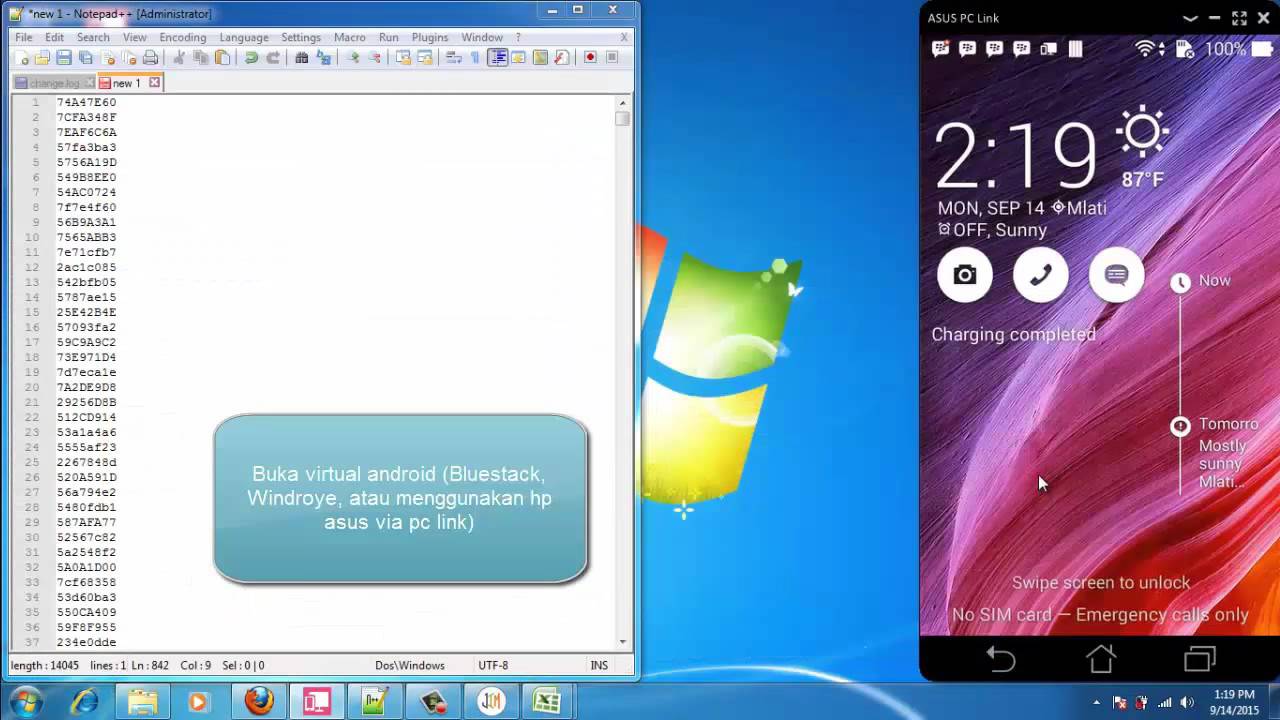Tap the Tomorrow forecast timeline marker

tap(1180, 426)
